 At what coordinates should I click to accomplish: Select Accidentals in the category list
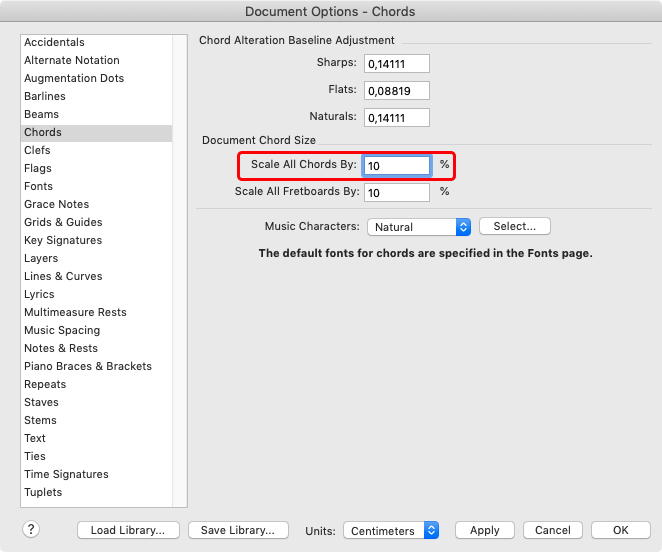click(54, 42)
